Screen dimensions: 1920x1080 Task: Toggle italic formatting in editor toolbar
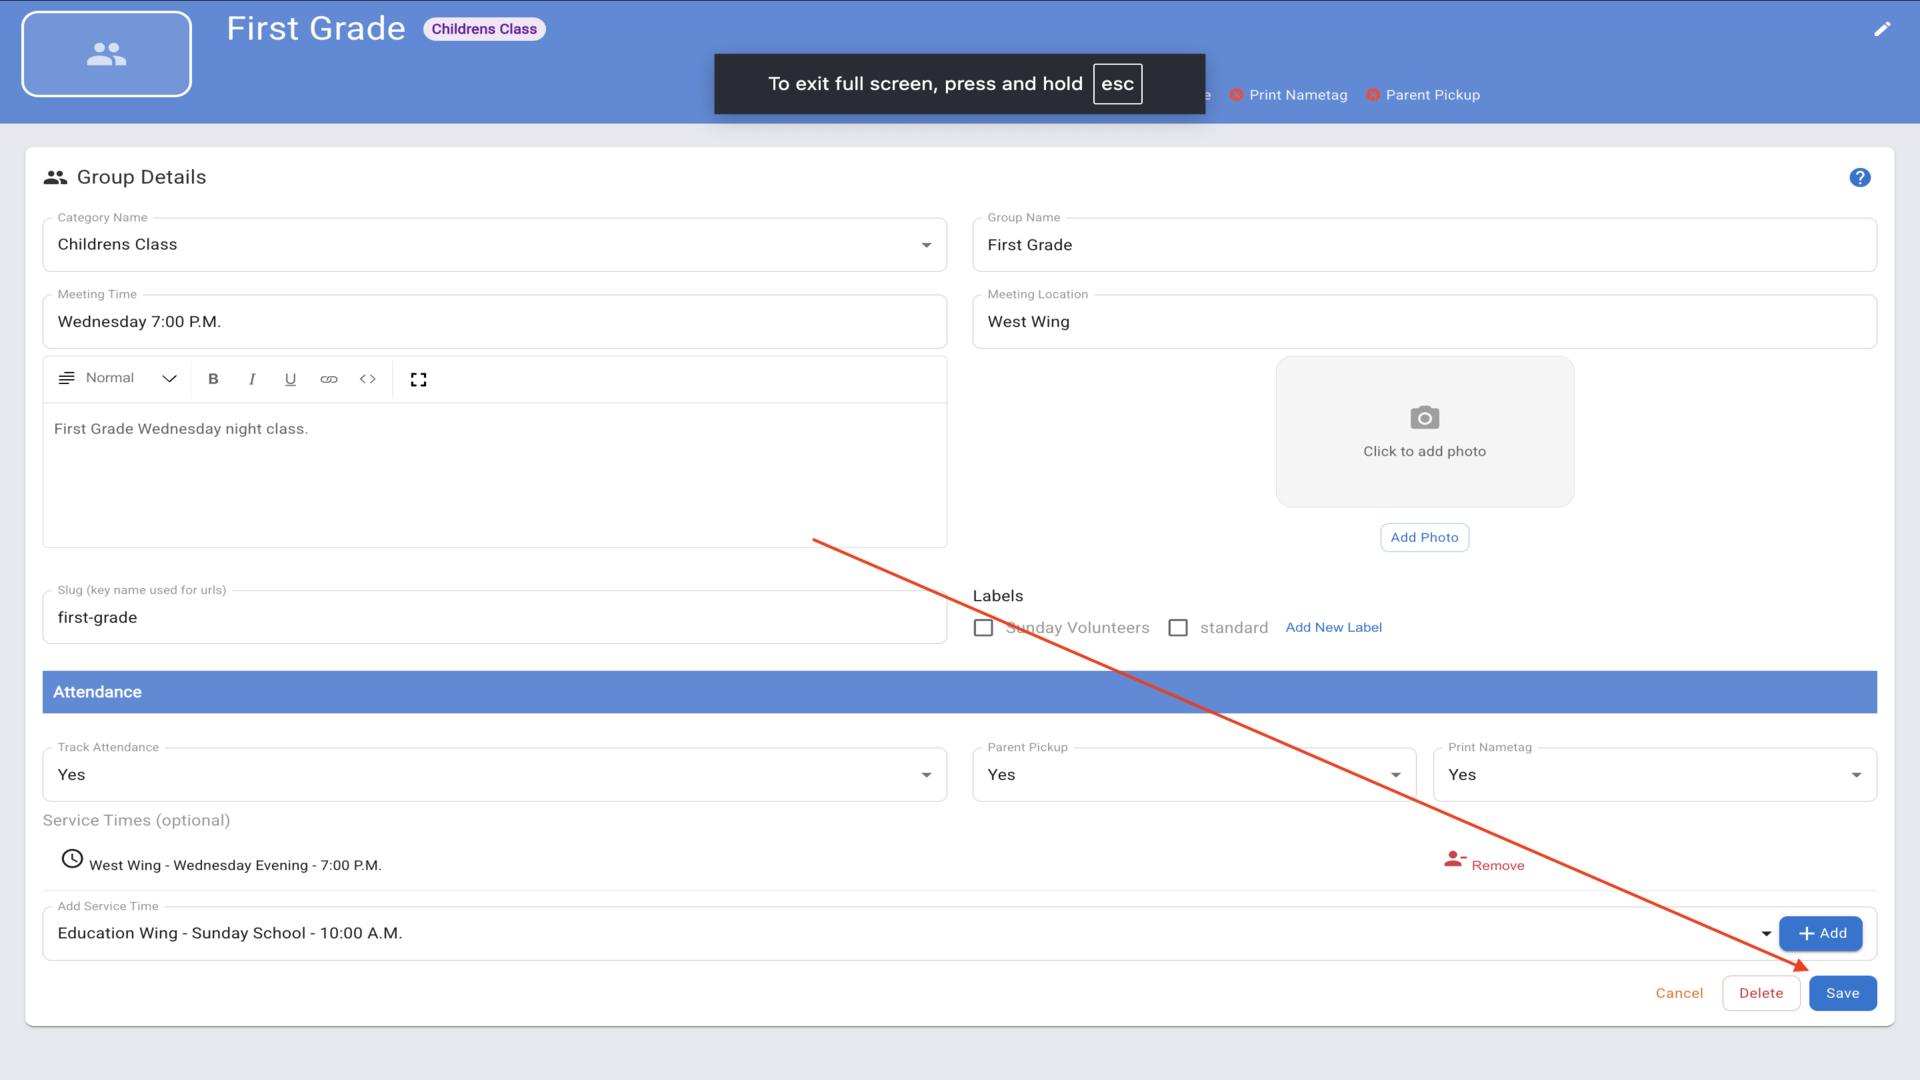(x=252, y=379)
